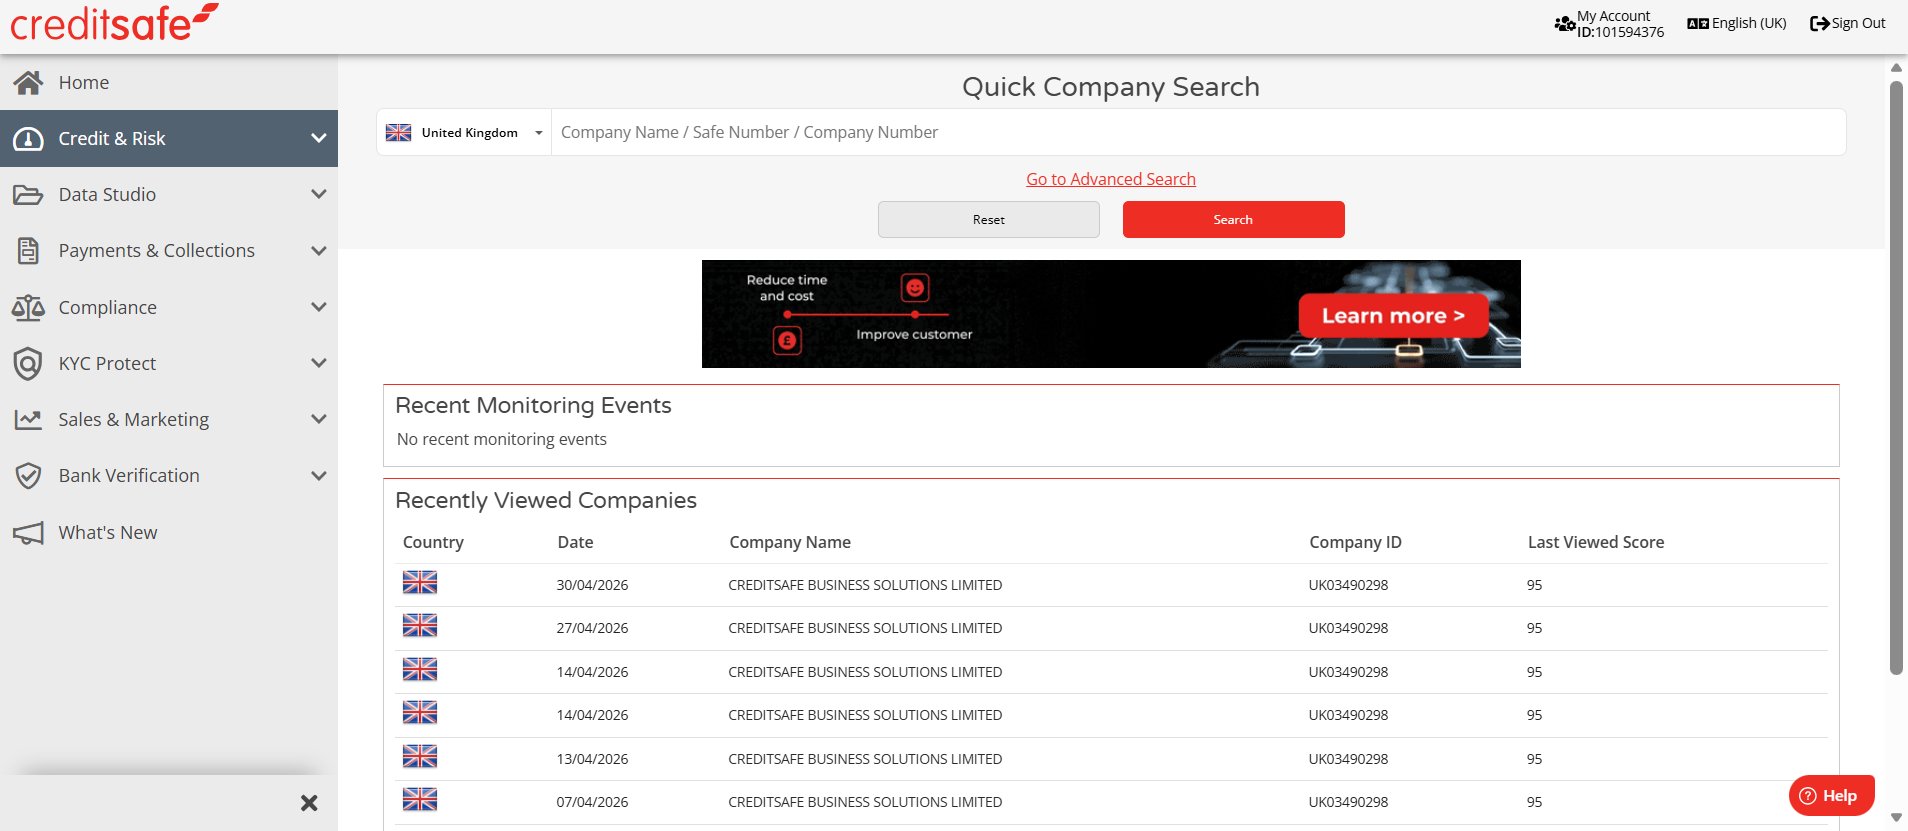Click the Sales & Marketing chart icon
Screen dimensions: 1908x831
tap(28, 420)
